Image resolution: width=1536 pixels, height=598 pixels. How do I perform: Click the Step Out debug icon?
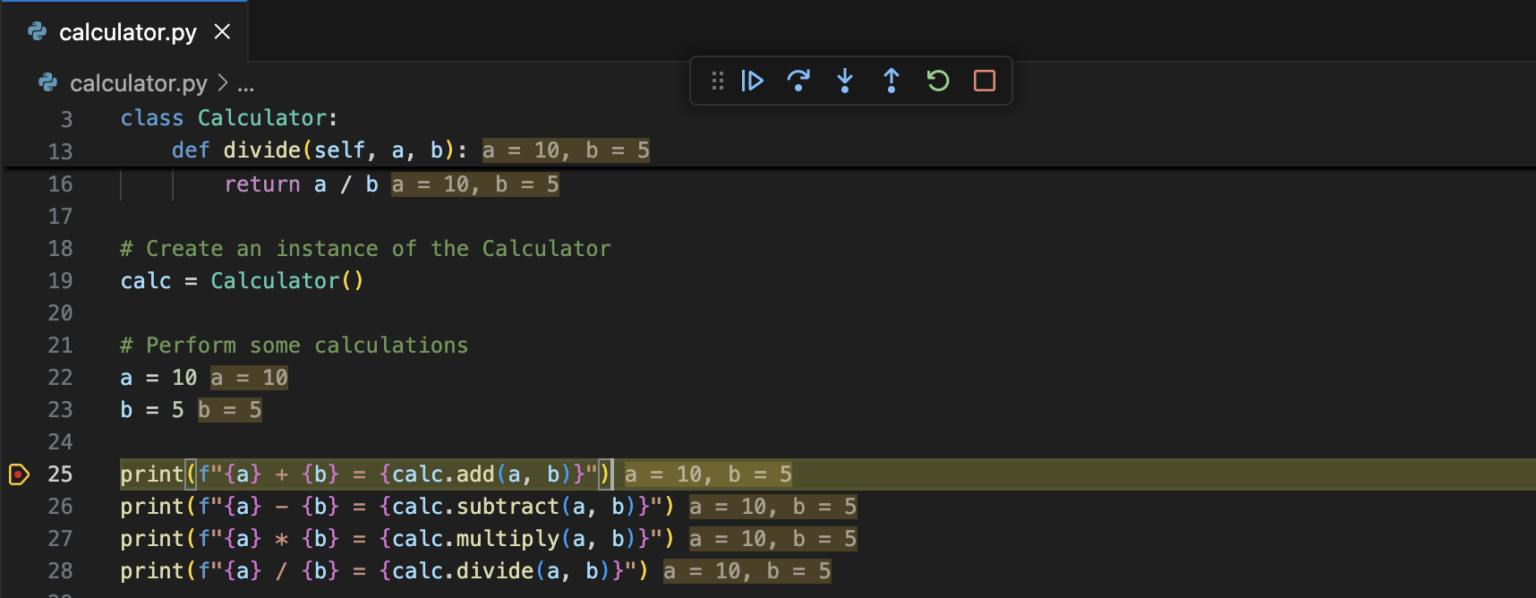tap(891, 81)
